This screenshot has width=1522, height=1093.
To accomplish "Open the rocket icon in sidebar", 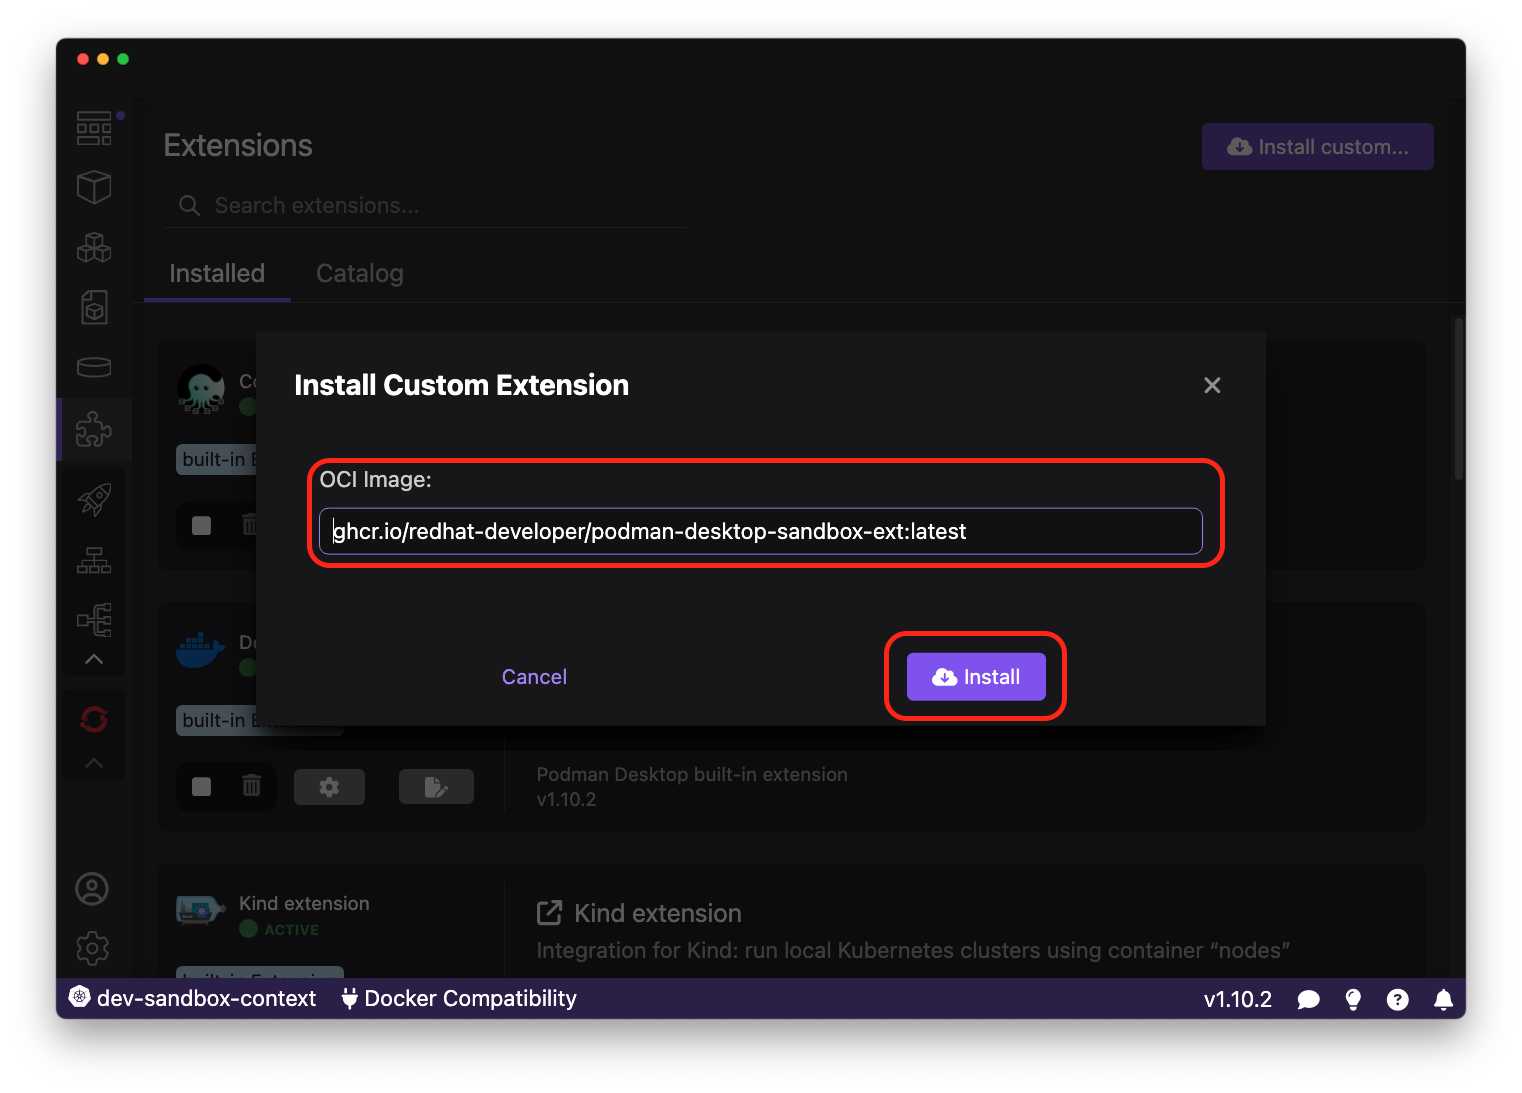I will coord(94,499).
